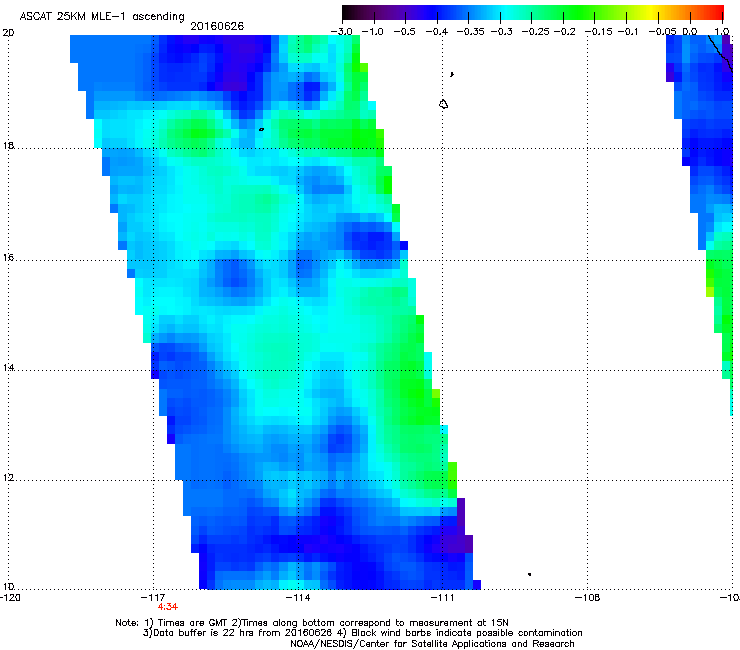Click the 'ASCAT 25KM MLE-1 ascending' title
Screen dimensions: 740x650
point(102,17)
